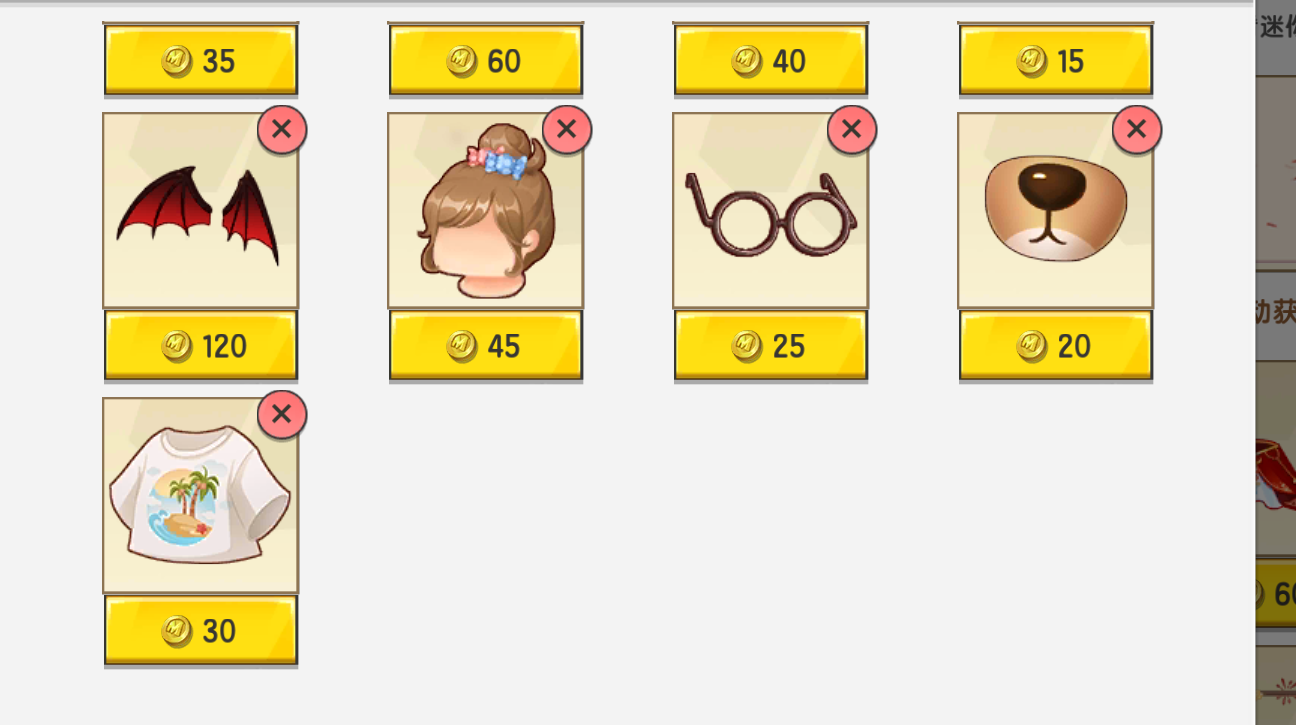Click the 40 coin price button

point(770,61)
